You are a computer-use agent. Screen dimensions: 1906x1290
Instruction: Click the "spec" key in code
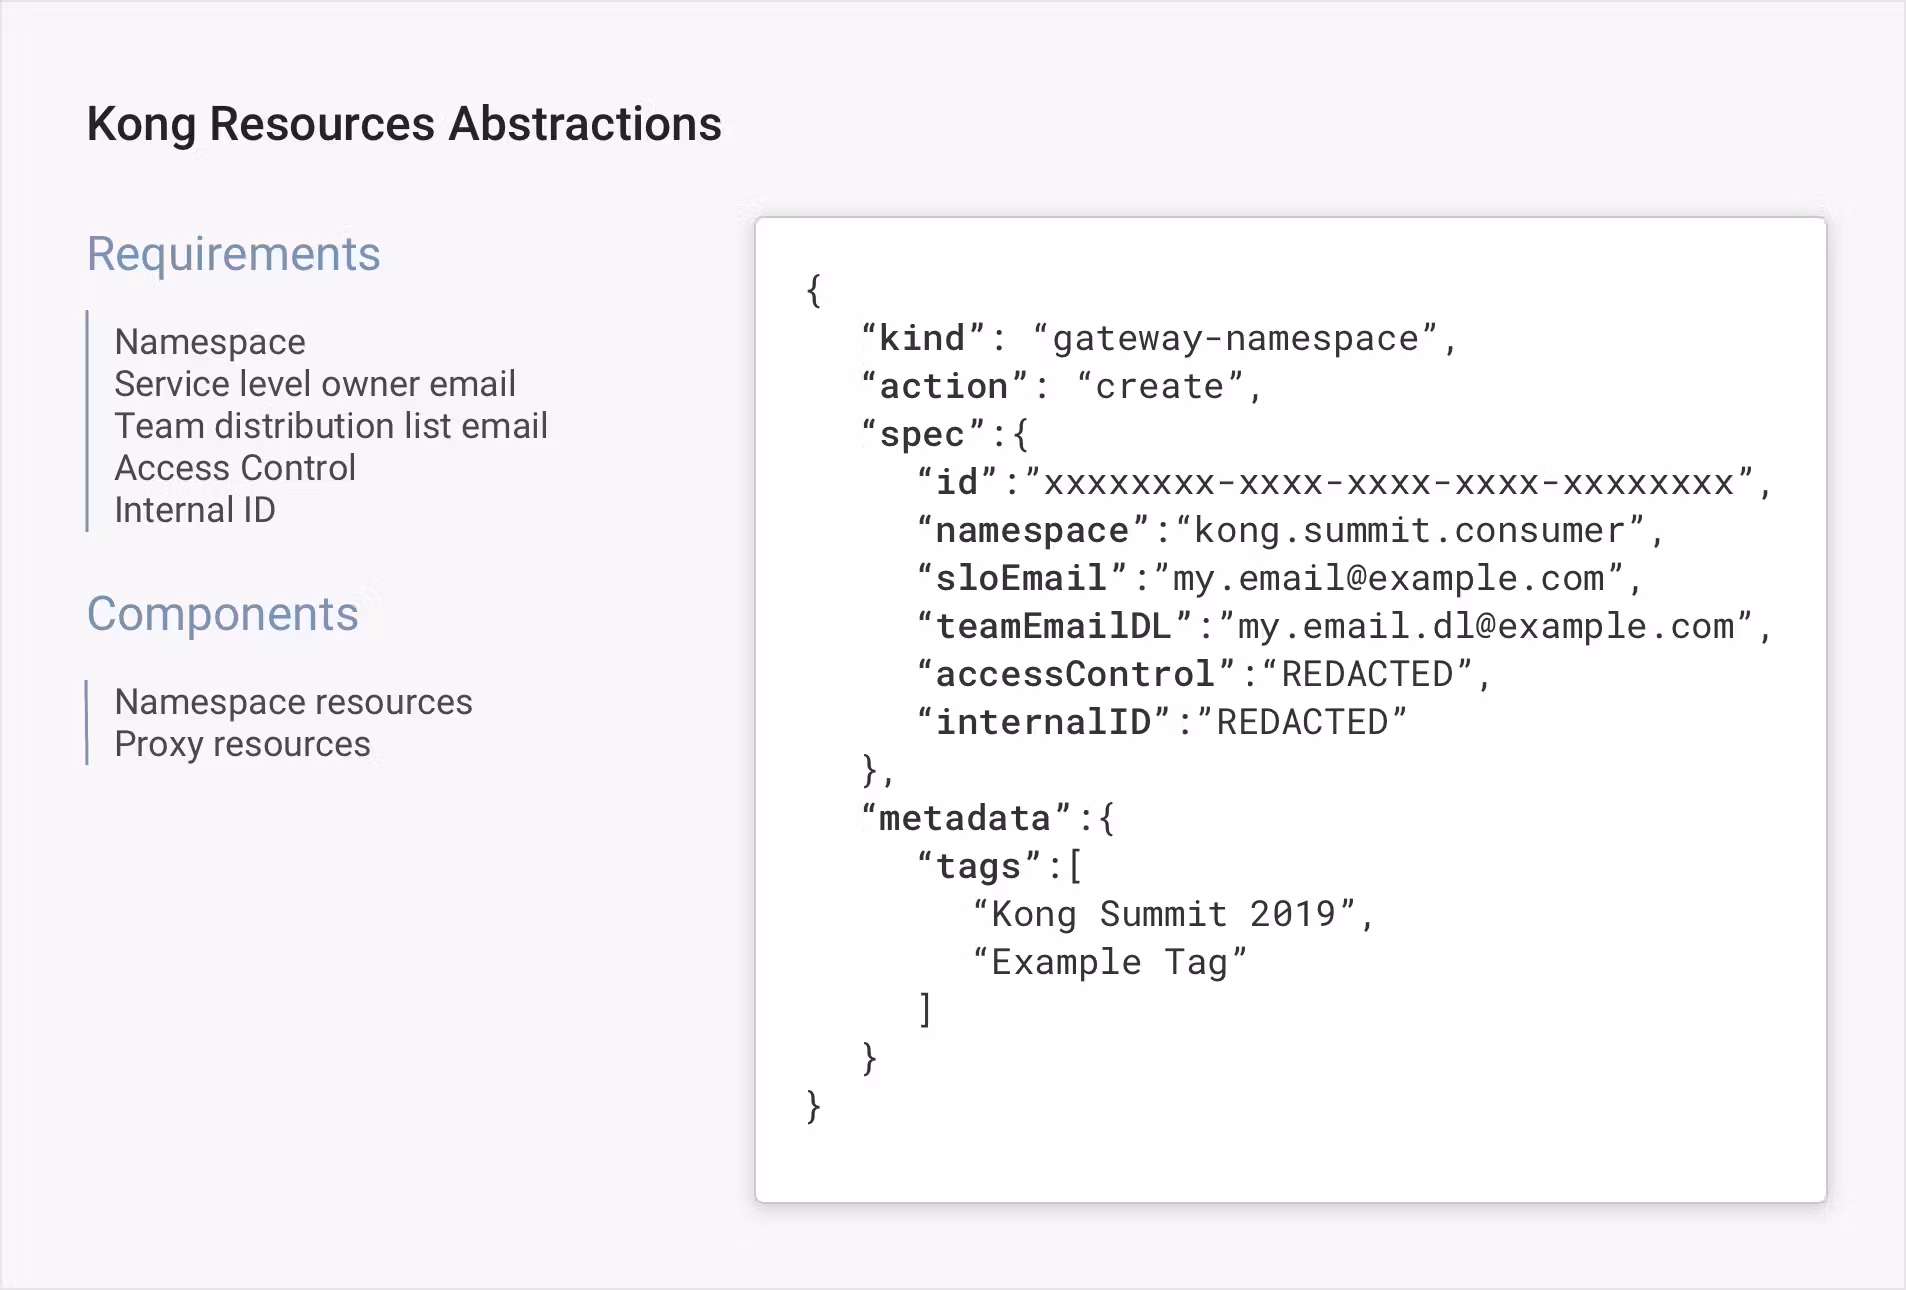922,435
